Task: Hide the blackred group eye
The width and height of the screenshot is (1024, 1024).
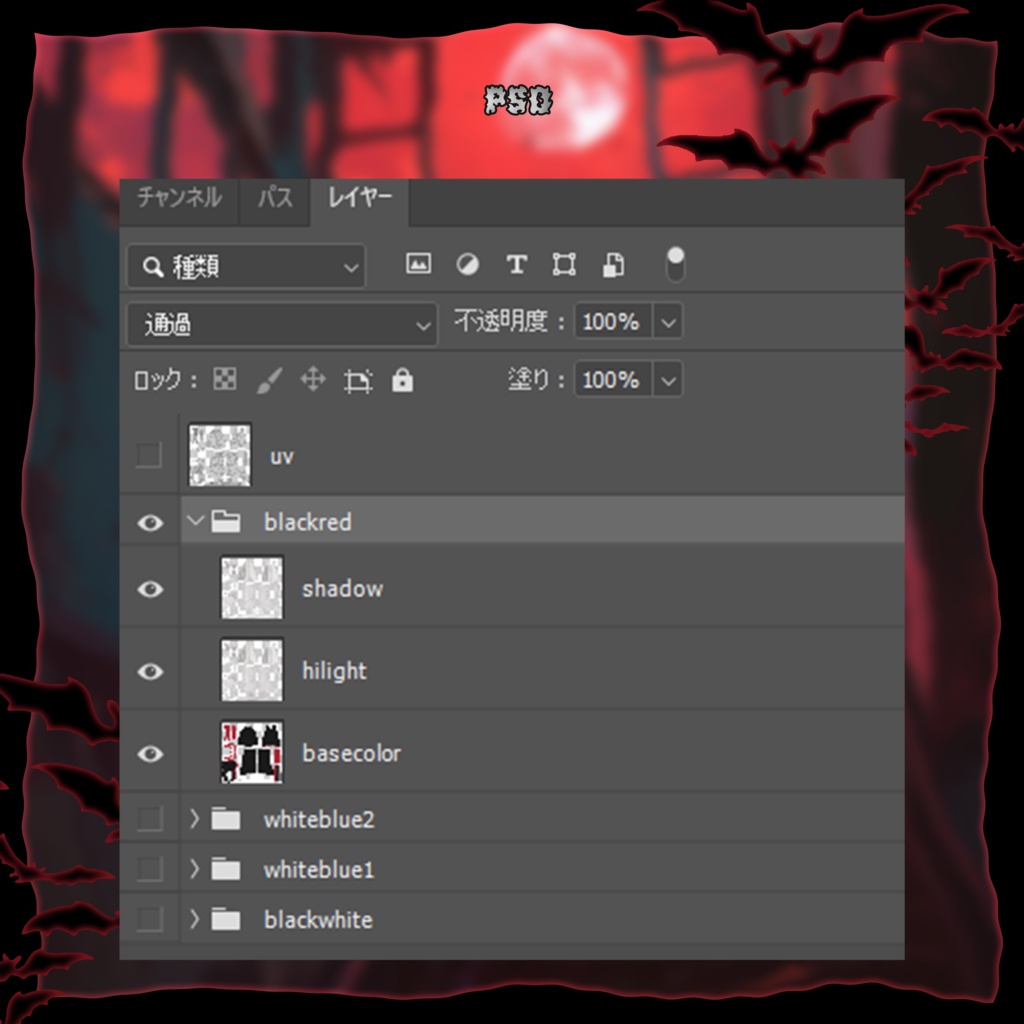Action: point(150,522)
